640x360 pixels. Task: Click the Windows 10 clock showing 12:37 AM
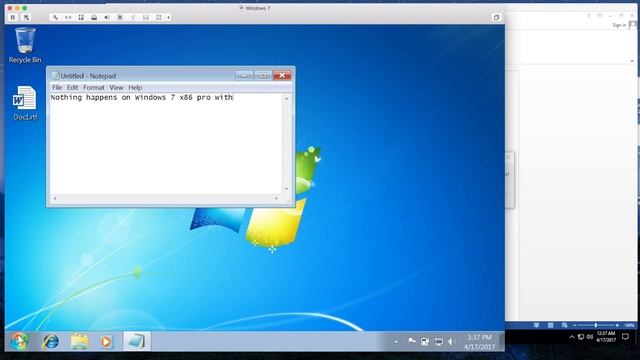(x=606, y=337)
